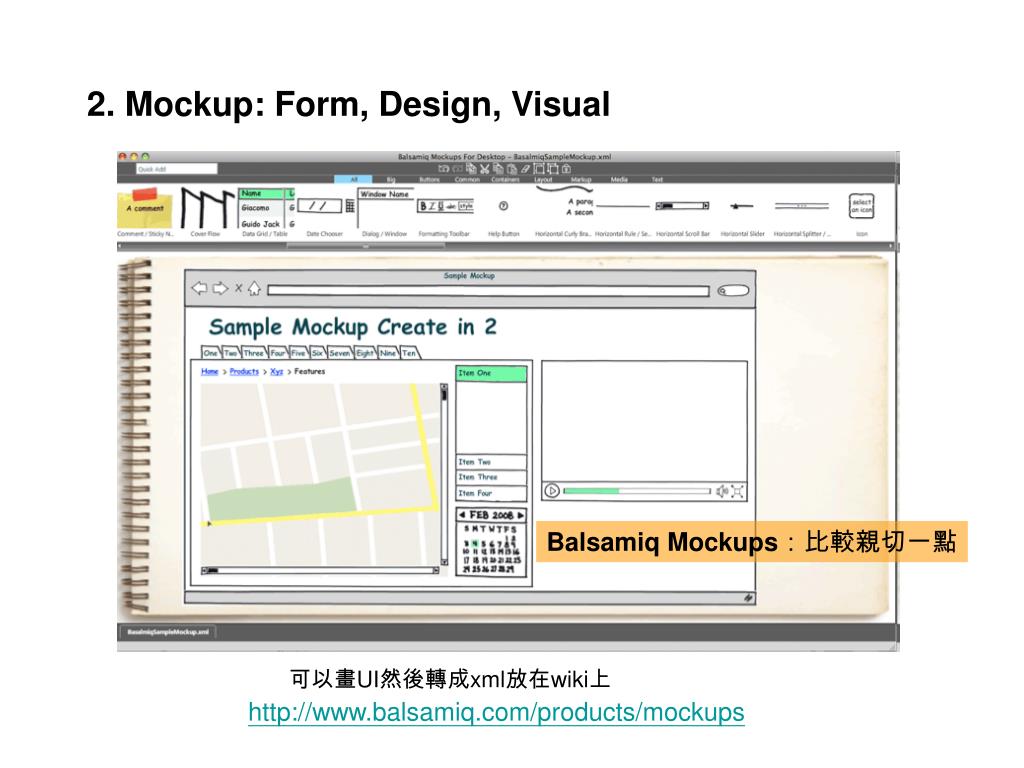Click the mockup video volume icon
This screenshot has height=768, width=1024.
pyautogui.click(x=722, y=491)
